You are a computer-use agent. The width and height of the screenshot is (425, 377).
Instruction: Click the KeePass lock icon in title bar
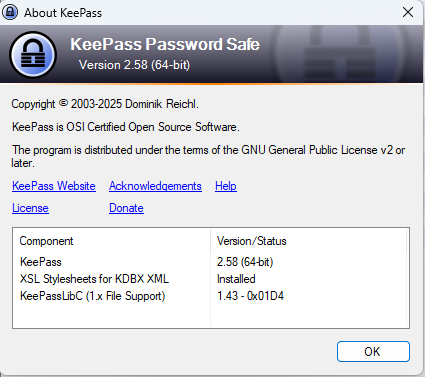pos(10,12)
